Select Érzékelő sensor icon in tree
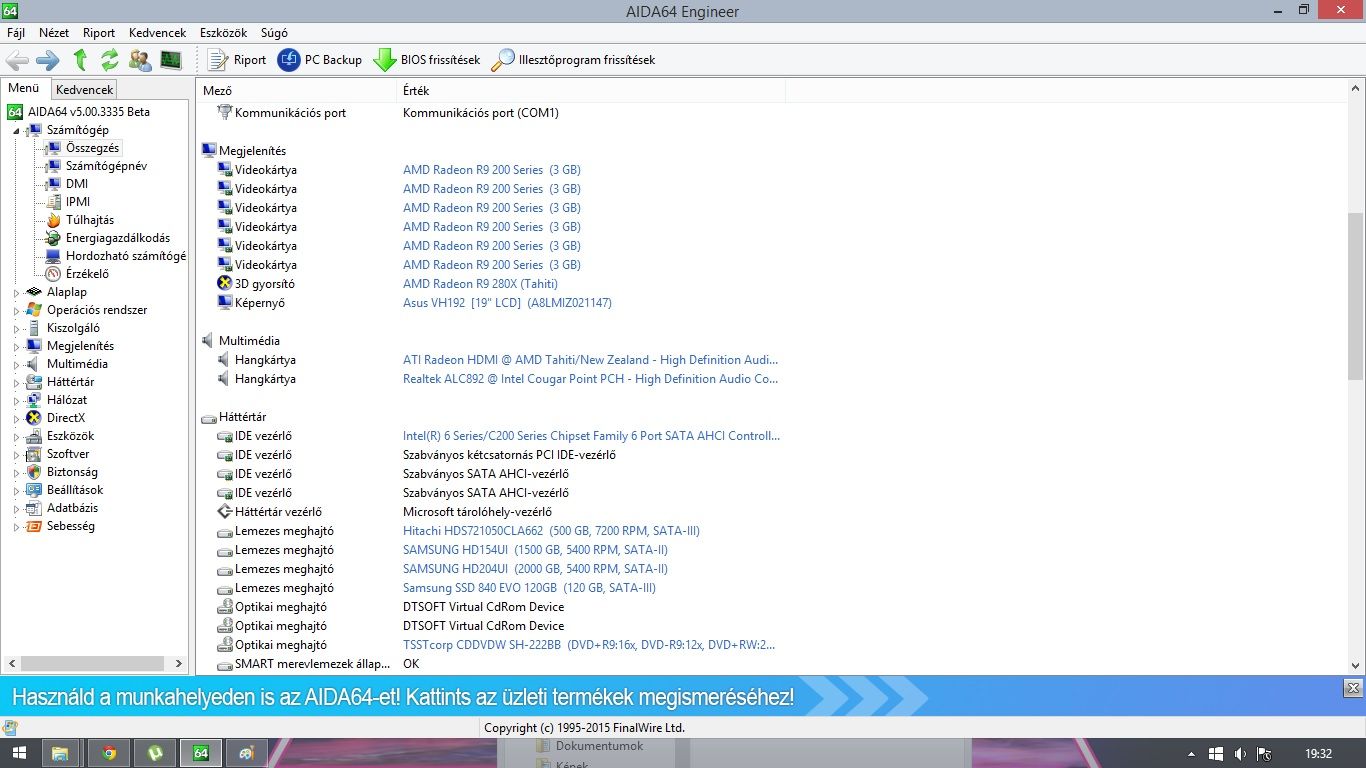Screen dimensions: 1366x768 click(x=54, y=274)
